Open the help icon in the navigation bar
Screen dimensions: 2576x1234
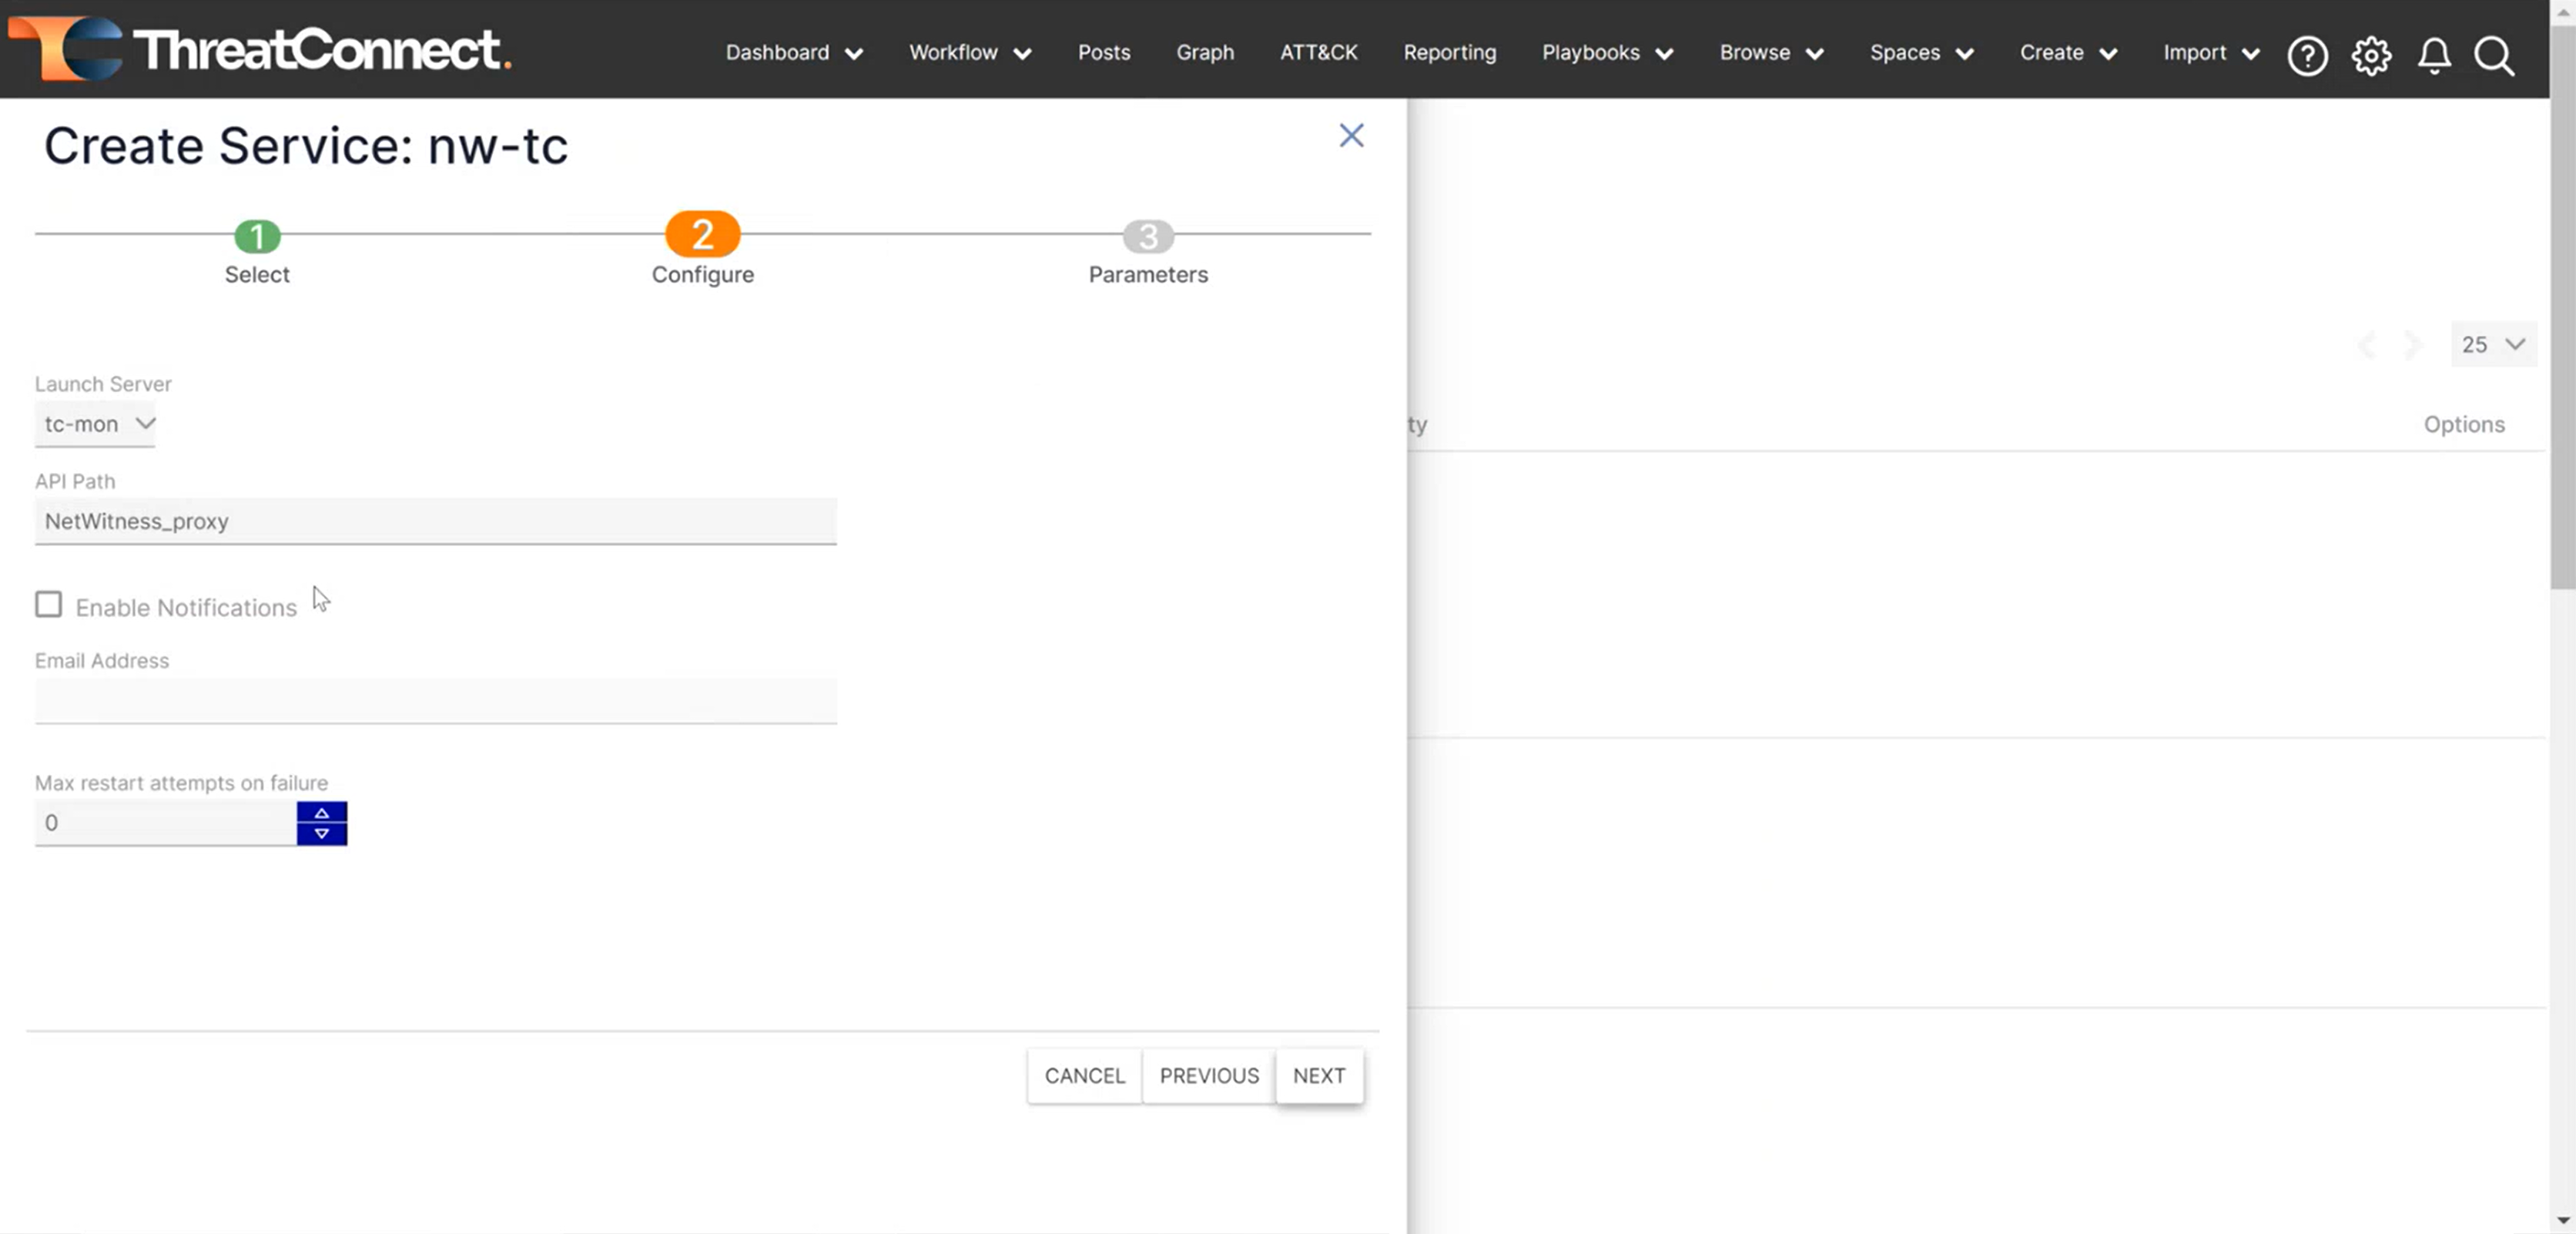click(2308, 55)
